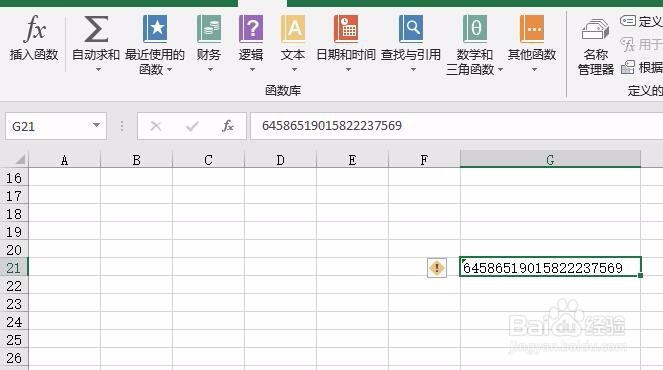This screenshot has height=370, width=663.
Task: Click the fx button in formula bar
Action: [228, 126]
